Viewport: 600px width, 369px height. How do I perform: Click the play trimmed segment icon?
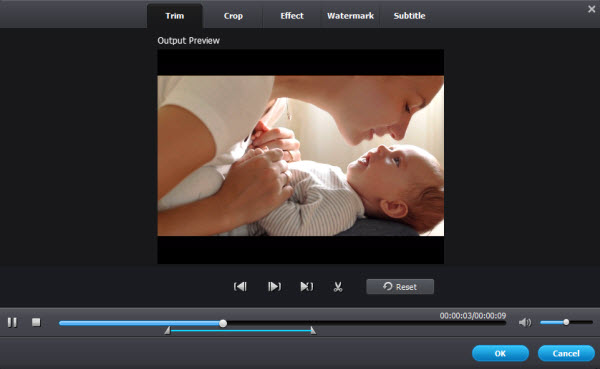coord(307,286)
